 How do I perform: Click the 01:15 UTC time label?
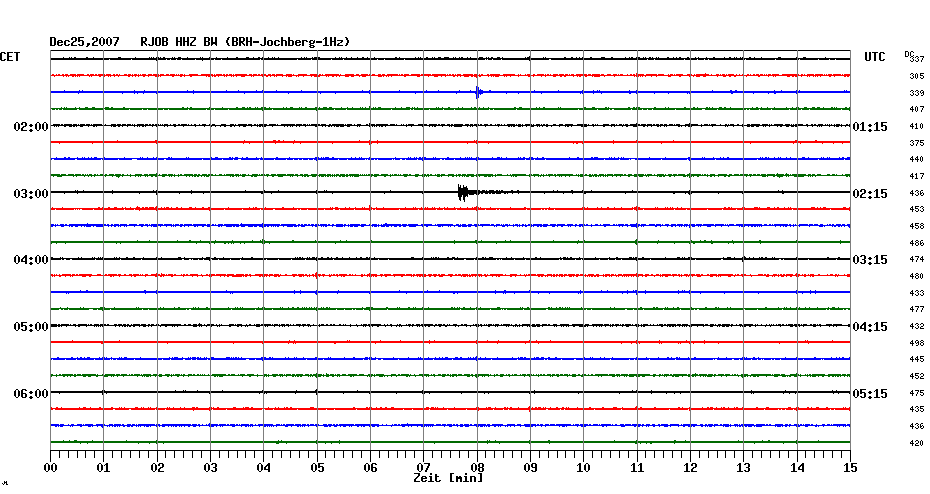(x=870, y=127)
